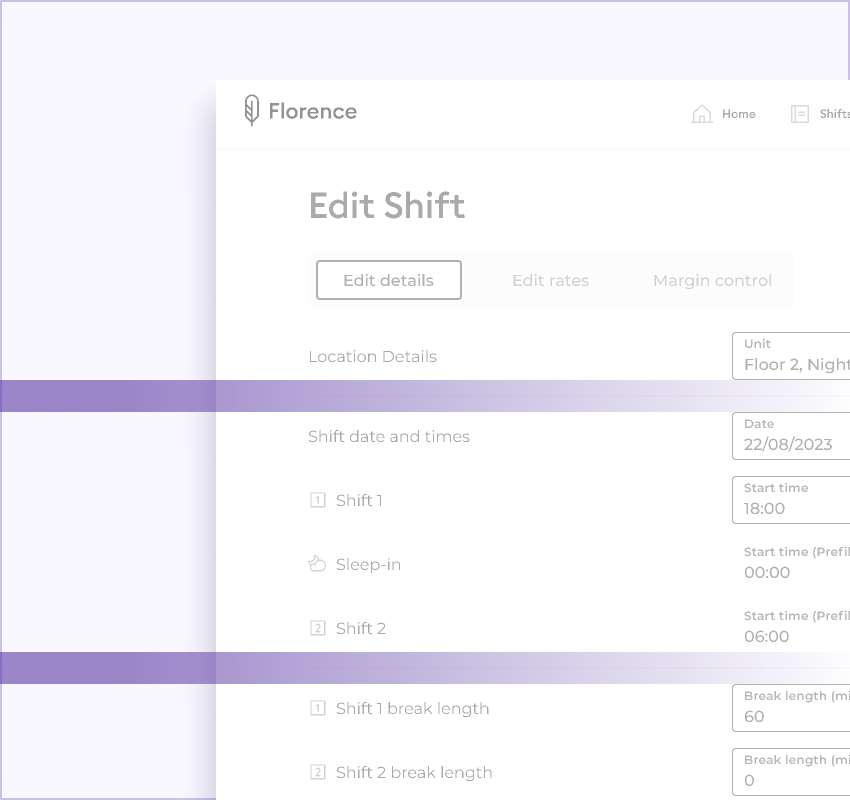Click the Shifts list icon in navigation
The height and width of the screenshot is (800, 850).
800,114
